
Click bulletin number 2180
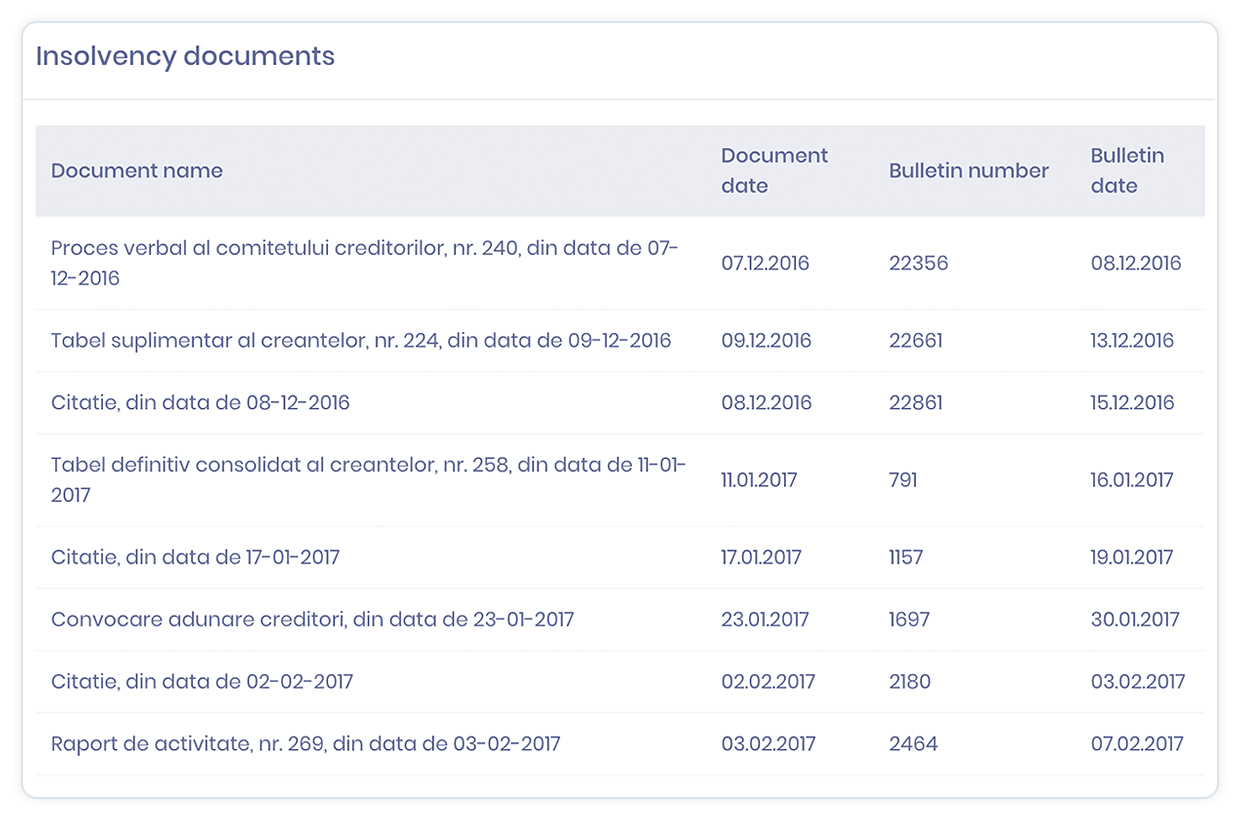click(x=910, y=682)
